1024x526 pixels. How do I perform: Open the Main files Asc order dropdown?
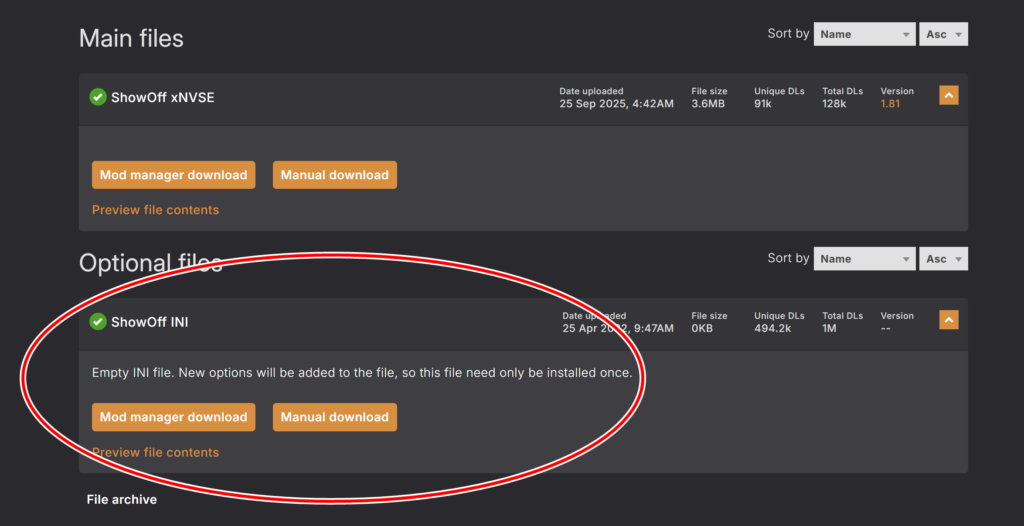tap(944, 34)
